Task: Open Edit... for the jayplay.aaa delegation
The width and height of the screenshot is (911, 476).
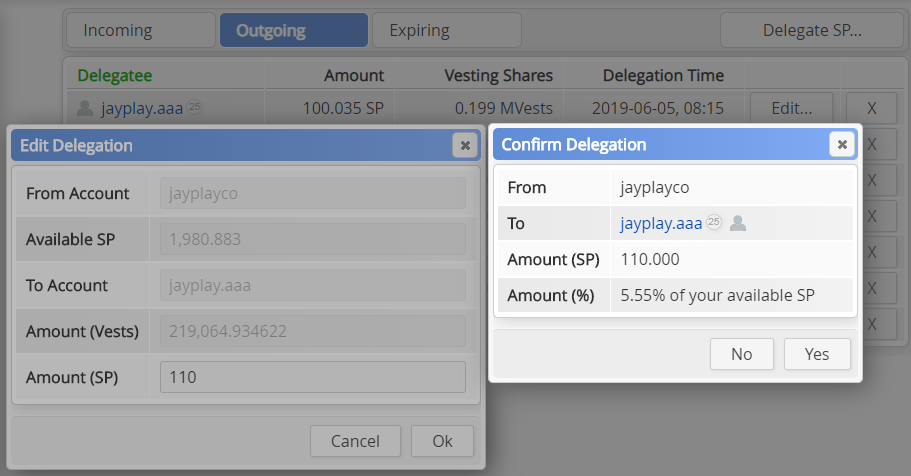Action: pyautogui.click(x=792, y=107)
